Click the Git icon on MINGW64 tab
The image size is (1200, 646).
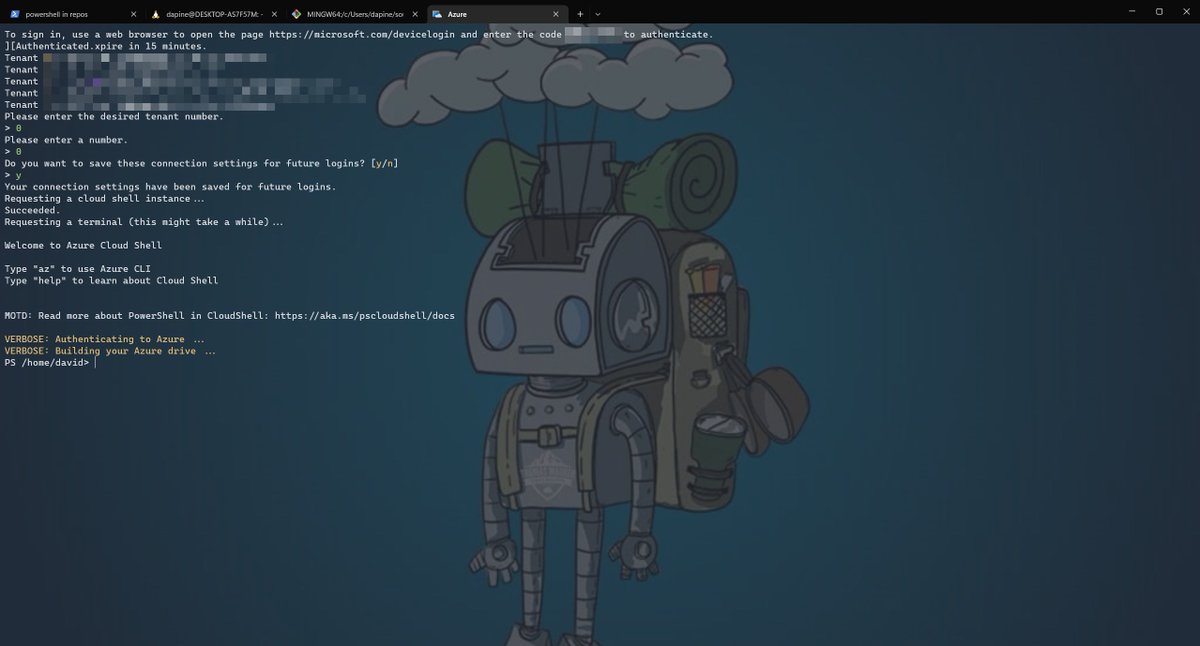[x=296, y=14]
